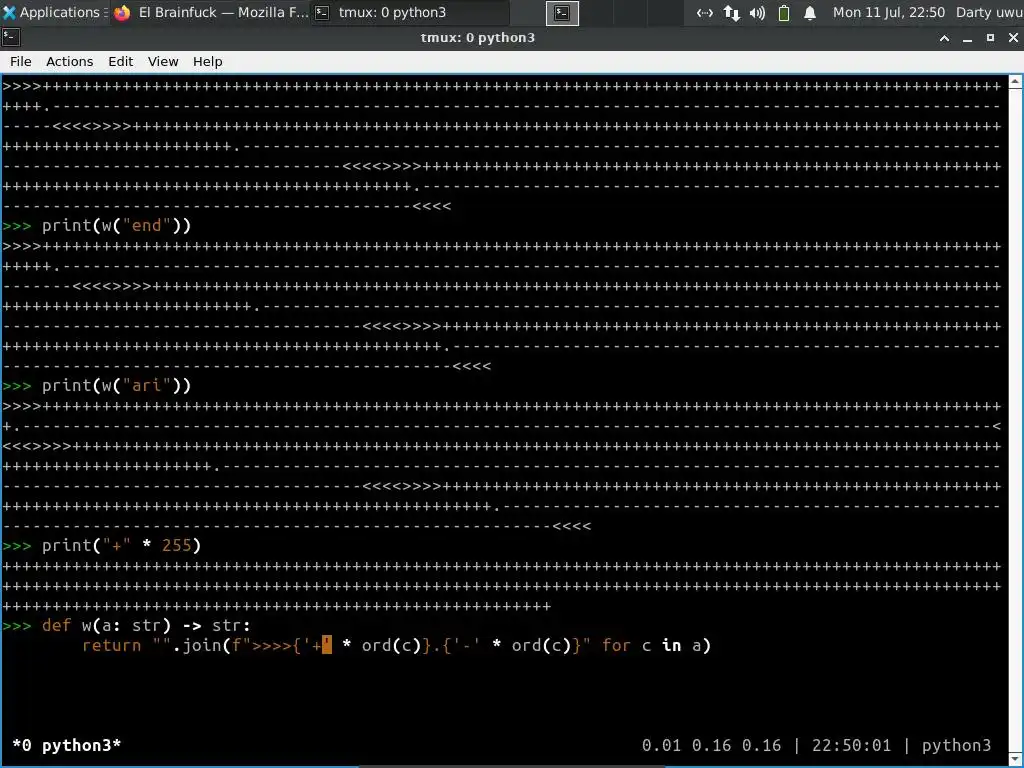The width and height of the screenshot is (1024, 768).
Task: Open the notifications bell icon
Action: (810, 12)
